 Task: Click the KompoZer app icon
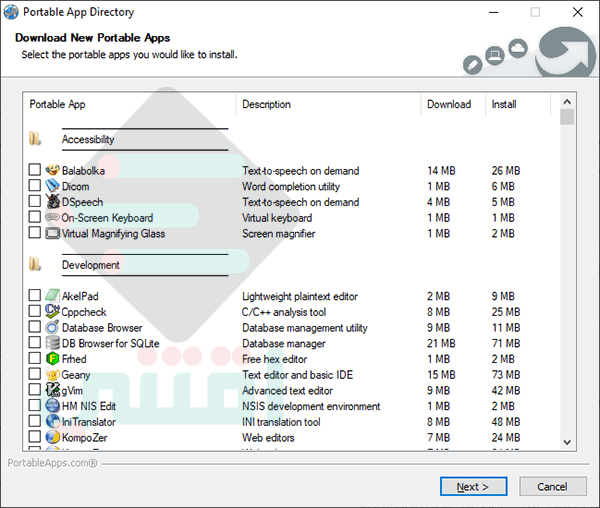52,436
